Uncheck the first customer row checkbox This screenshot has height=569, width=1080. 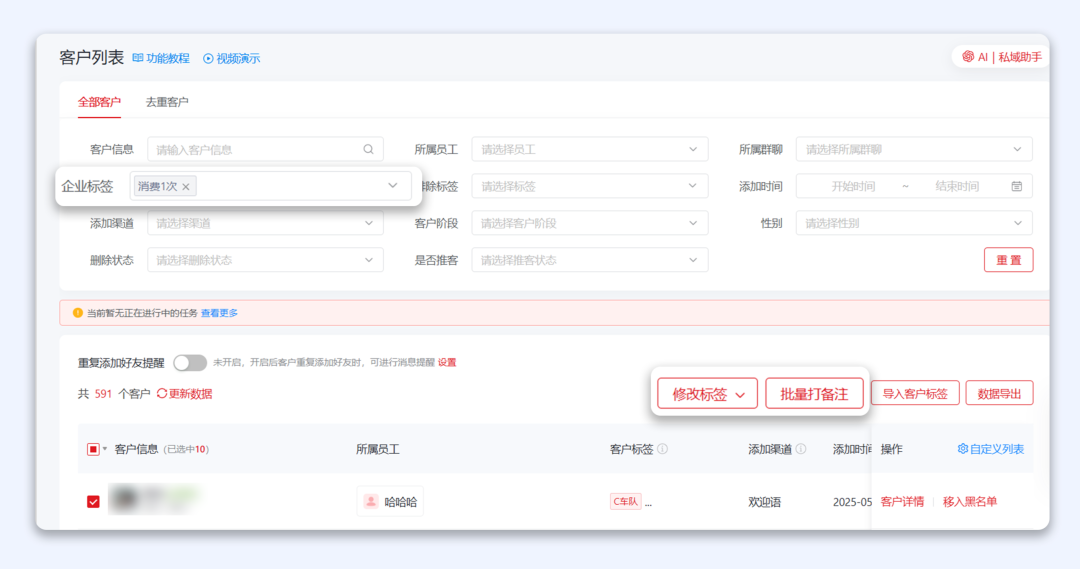coord(93,501)
